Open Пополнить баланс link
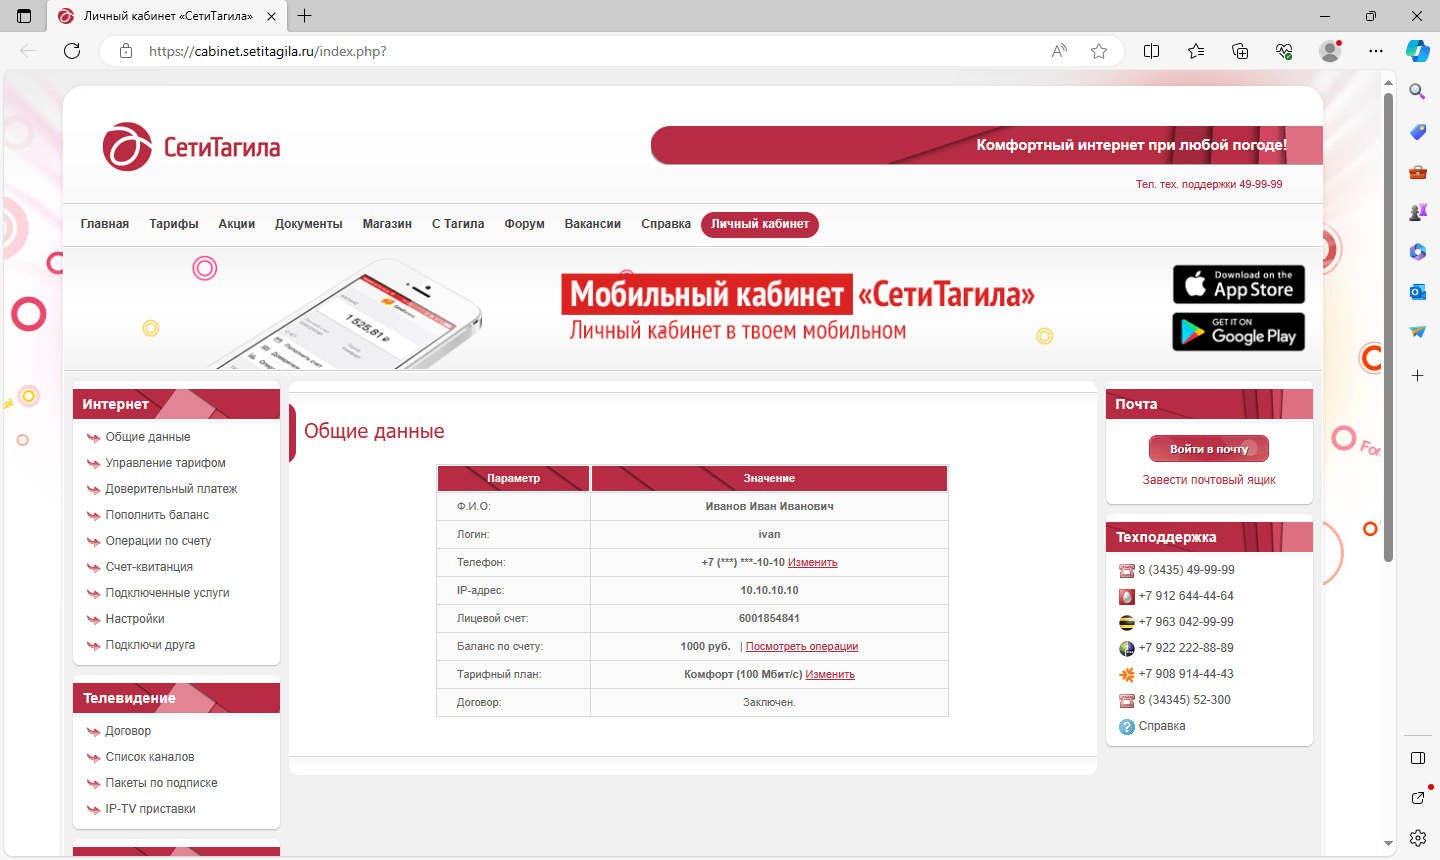Image resolution: width=1440 pixels, height=860 pixels. (x=157, y=515)
